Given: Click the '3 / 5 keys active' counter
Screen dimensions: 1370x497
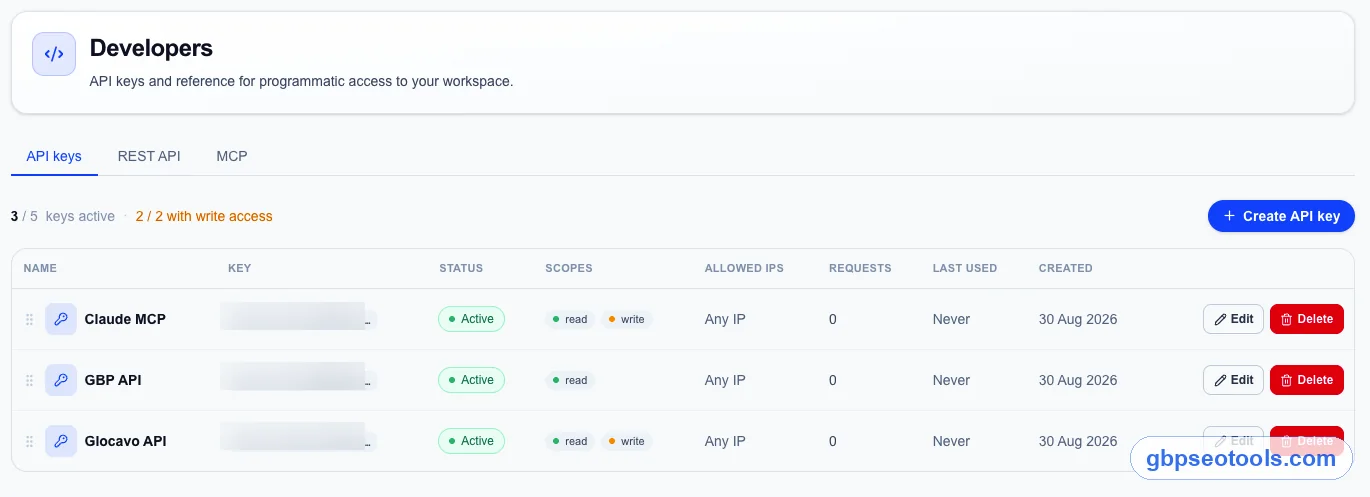Looking at the screenshot, I should pyautogui.click(x=63, y=216).
